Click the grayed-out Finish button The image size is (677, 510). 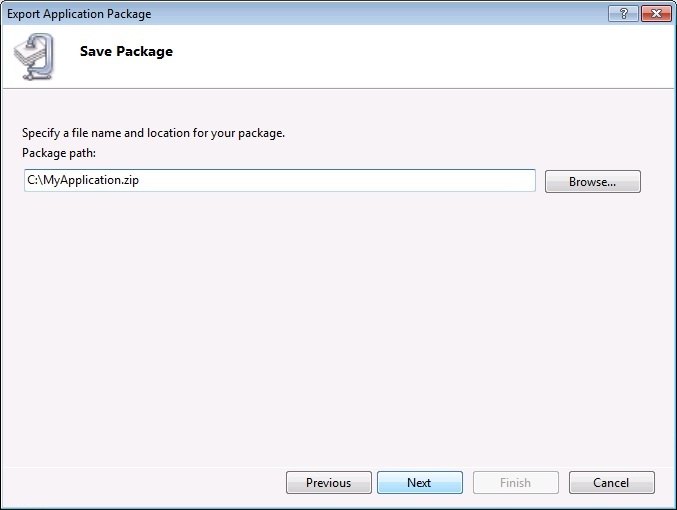click(x=515, y=483)
